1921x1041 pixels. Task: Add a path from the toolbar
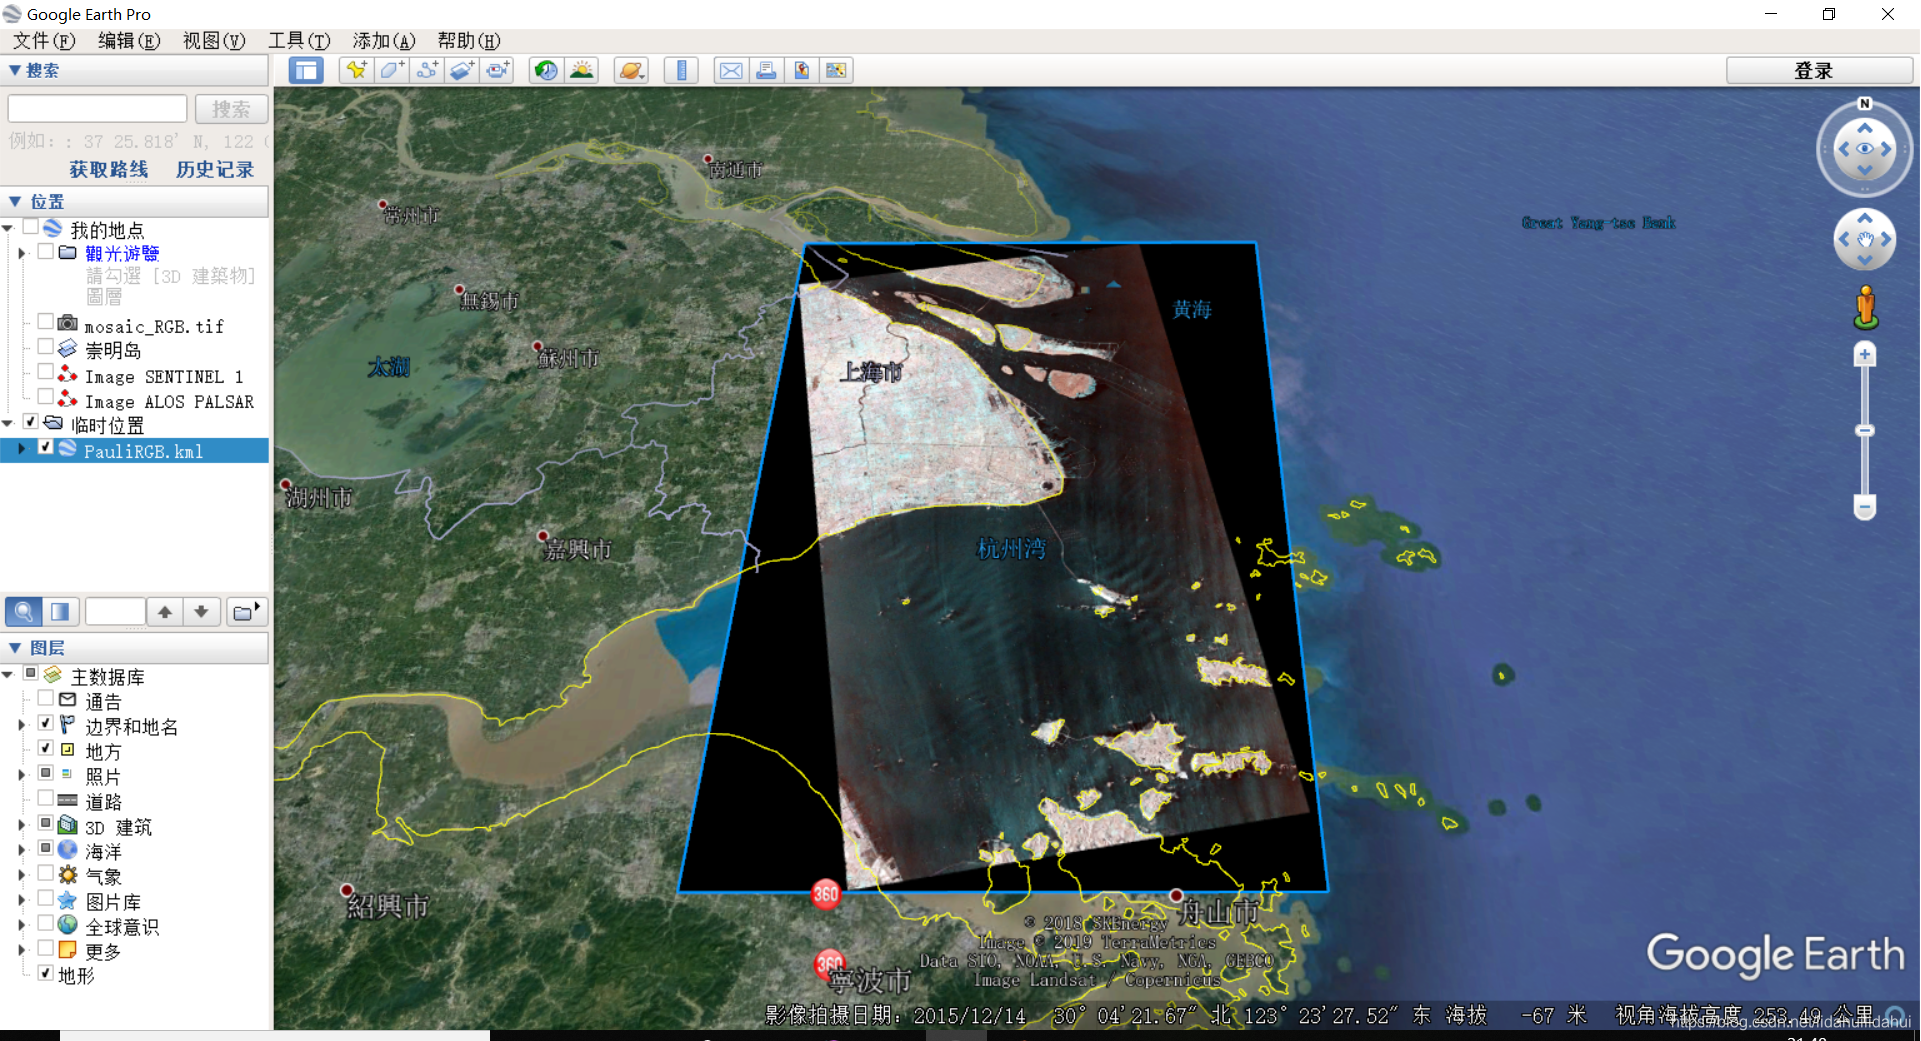pyautogui.click(x=427, y=70)
